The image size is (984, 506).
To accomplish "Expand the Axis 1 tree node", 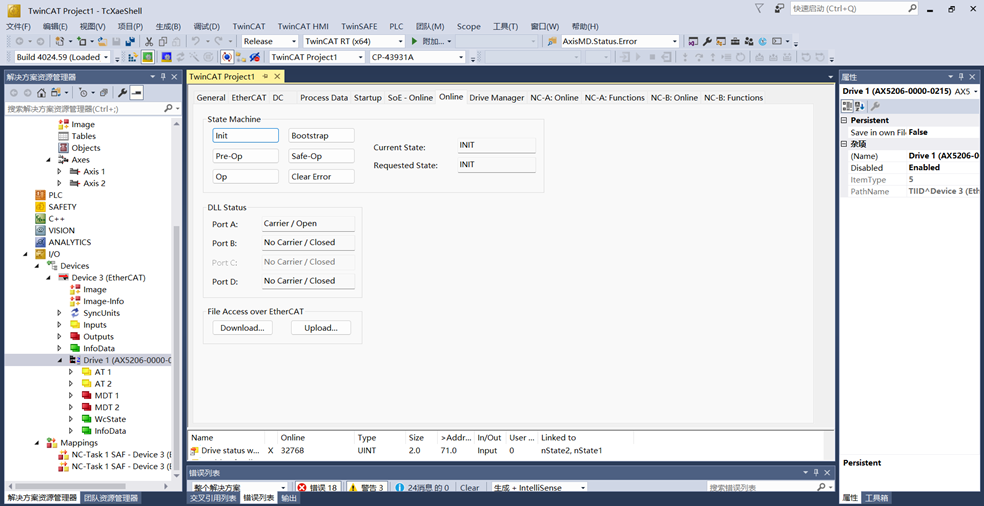I will (60, 171).
